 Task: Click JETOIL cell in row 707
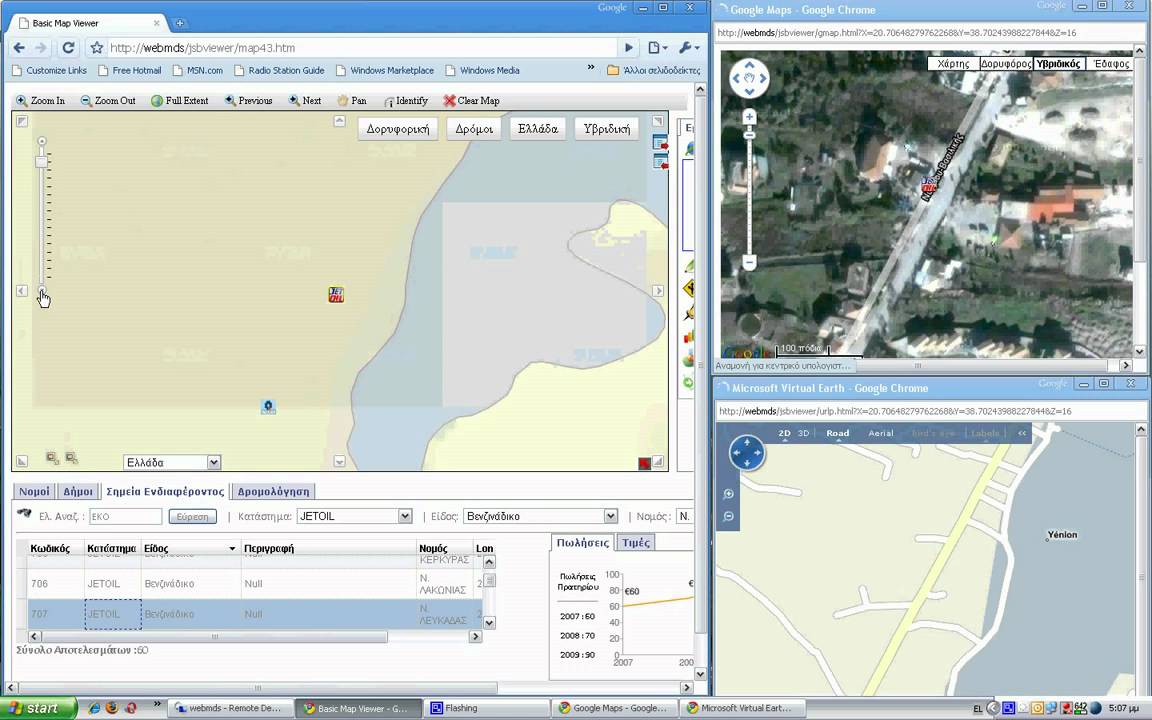pos(113,614)
